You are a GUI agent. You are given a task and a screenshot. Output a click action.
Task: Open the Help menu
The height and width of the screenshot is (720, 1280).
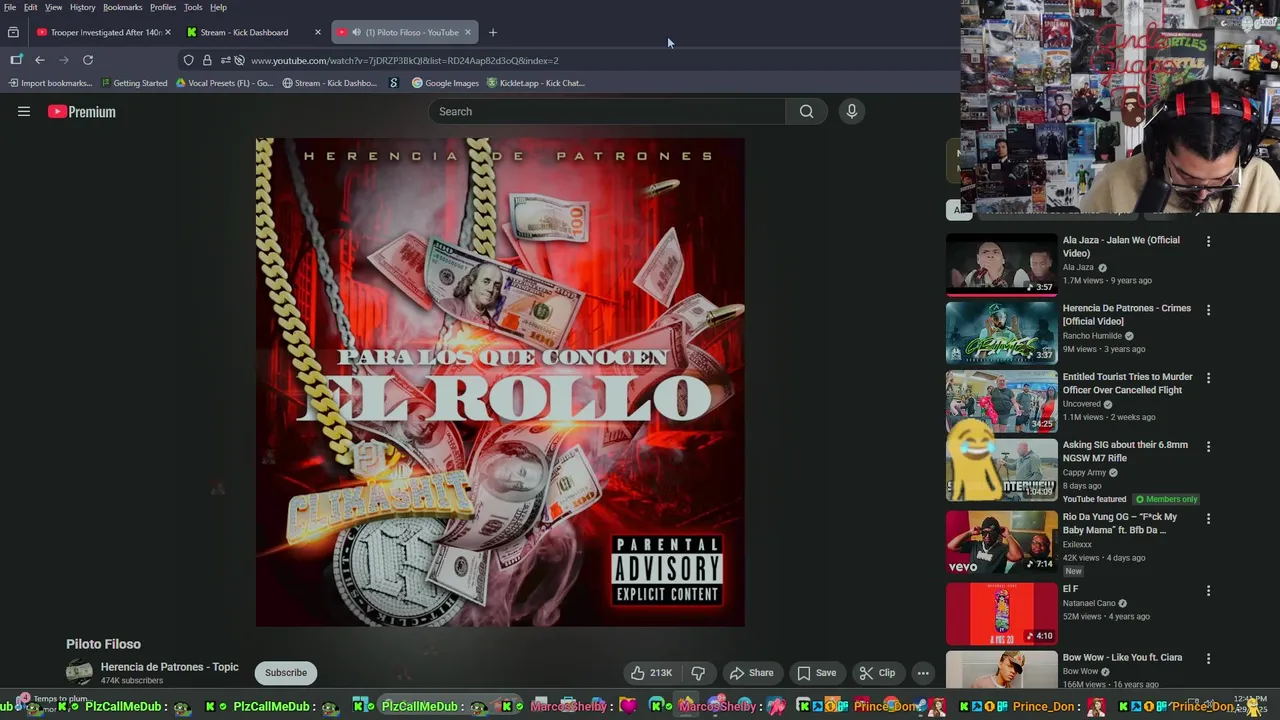(x=218, y=7)
